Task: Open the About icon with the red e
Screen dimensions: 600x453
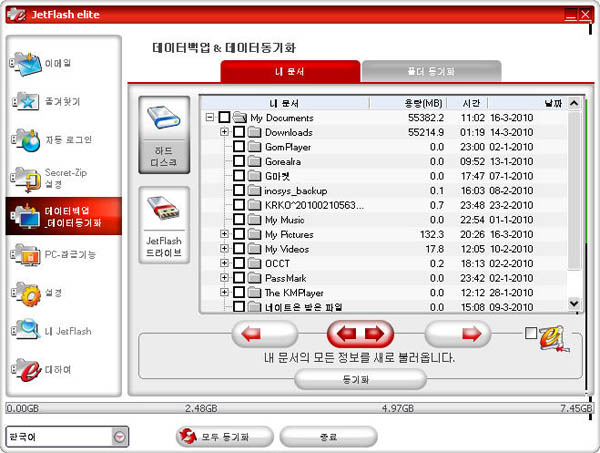Action: pyautogui.click(x=26, y=370)
